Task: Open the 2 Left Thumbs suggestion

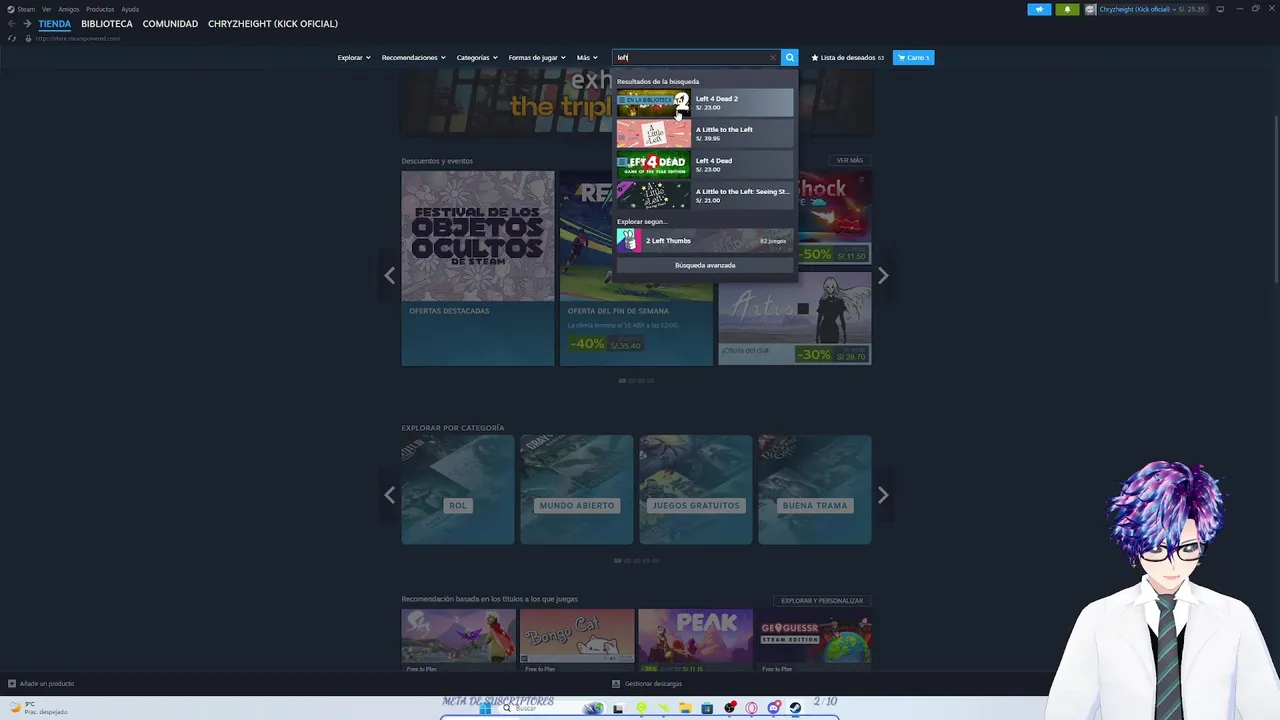Action: click(705, 240)
